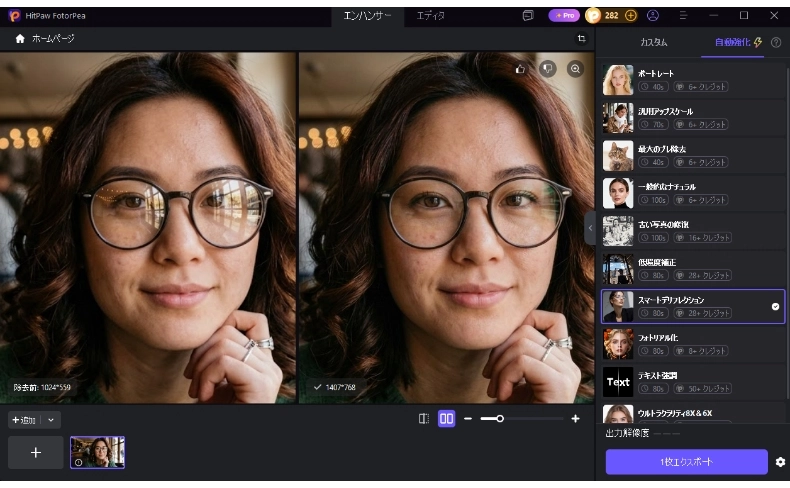Switch to the エディタ tab
The image size is (790, 488).
[x=430, y=16]
